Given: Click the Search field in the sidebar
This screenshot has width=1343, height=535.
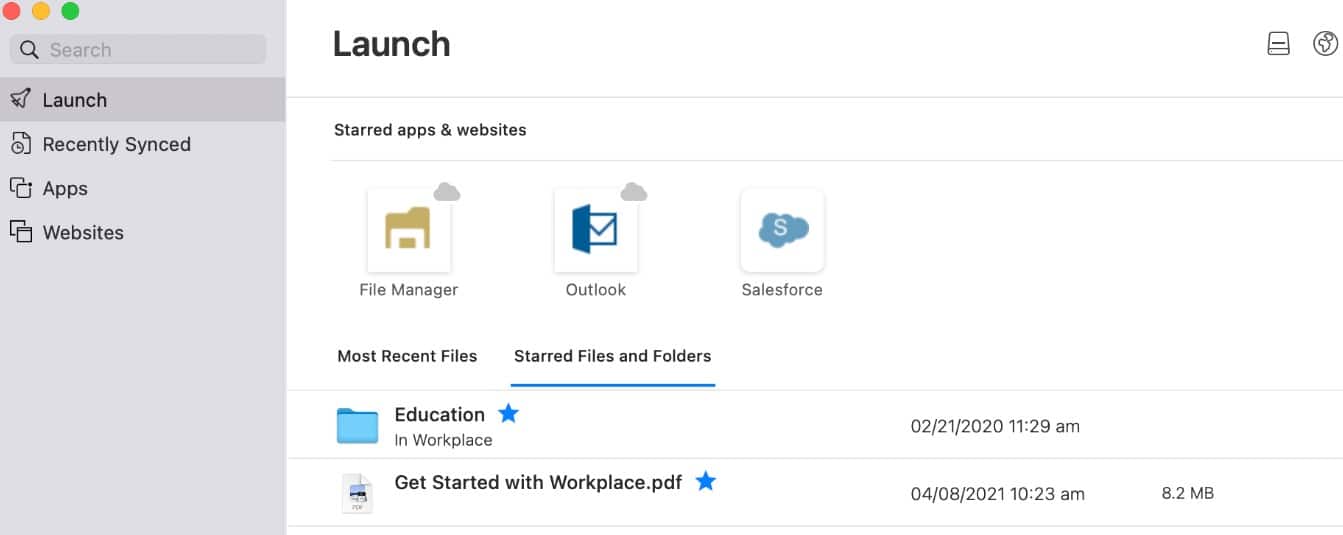Looking at the screenshot, I should coord(138,50).
